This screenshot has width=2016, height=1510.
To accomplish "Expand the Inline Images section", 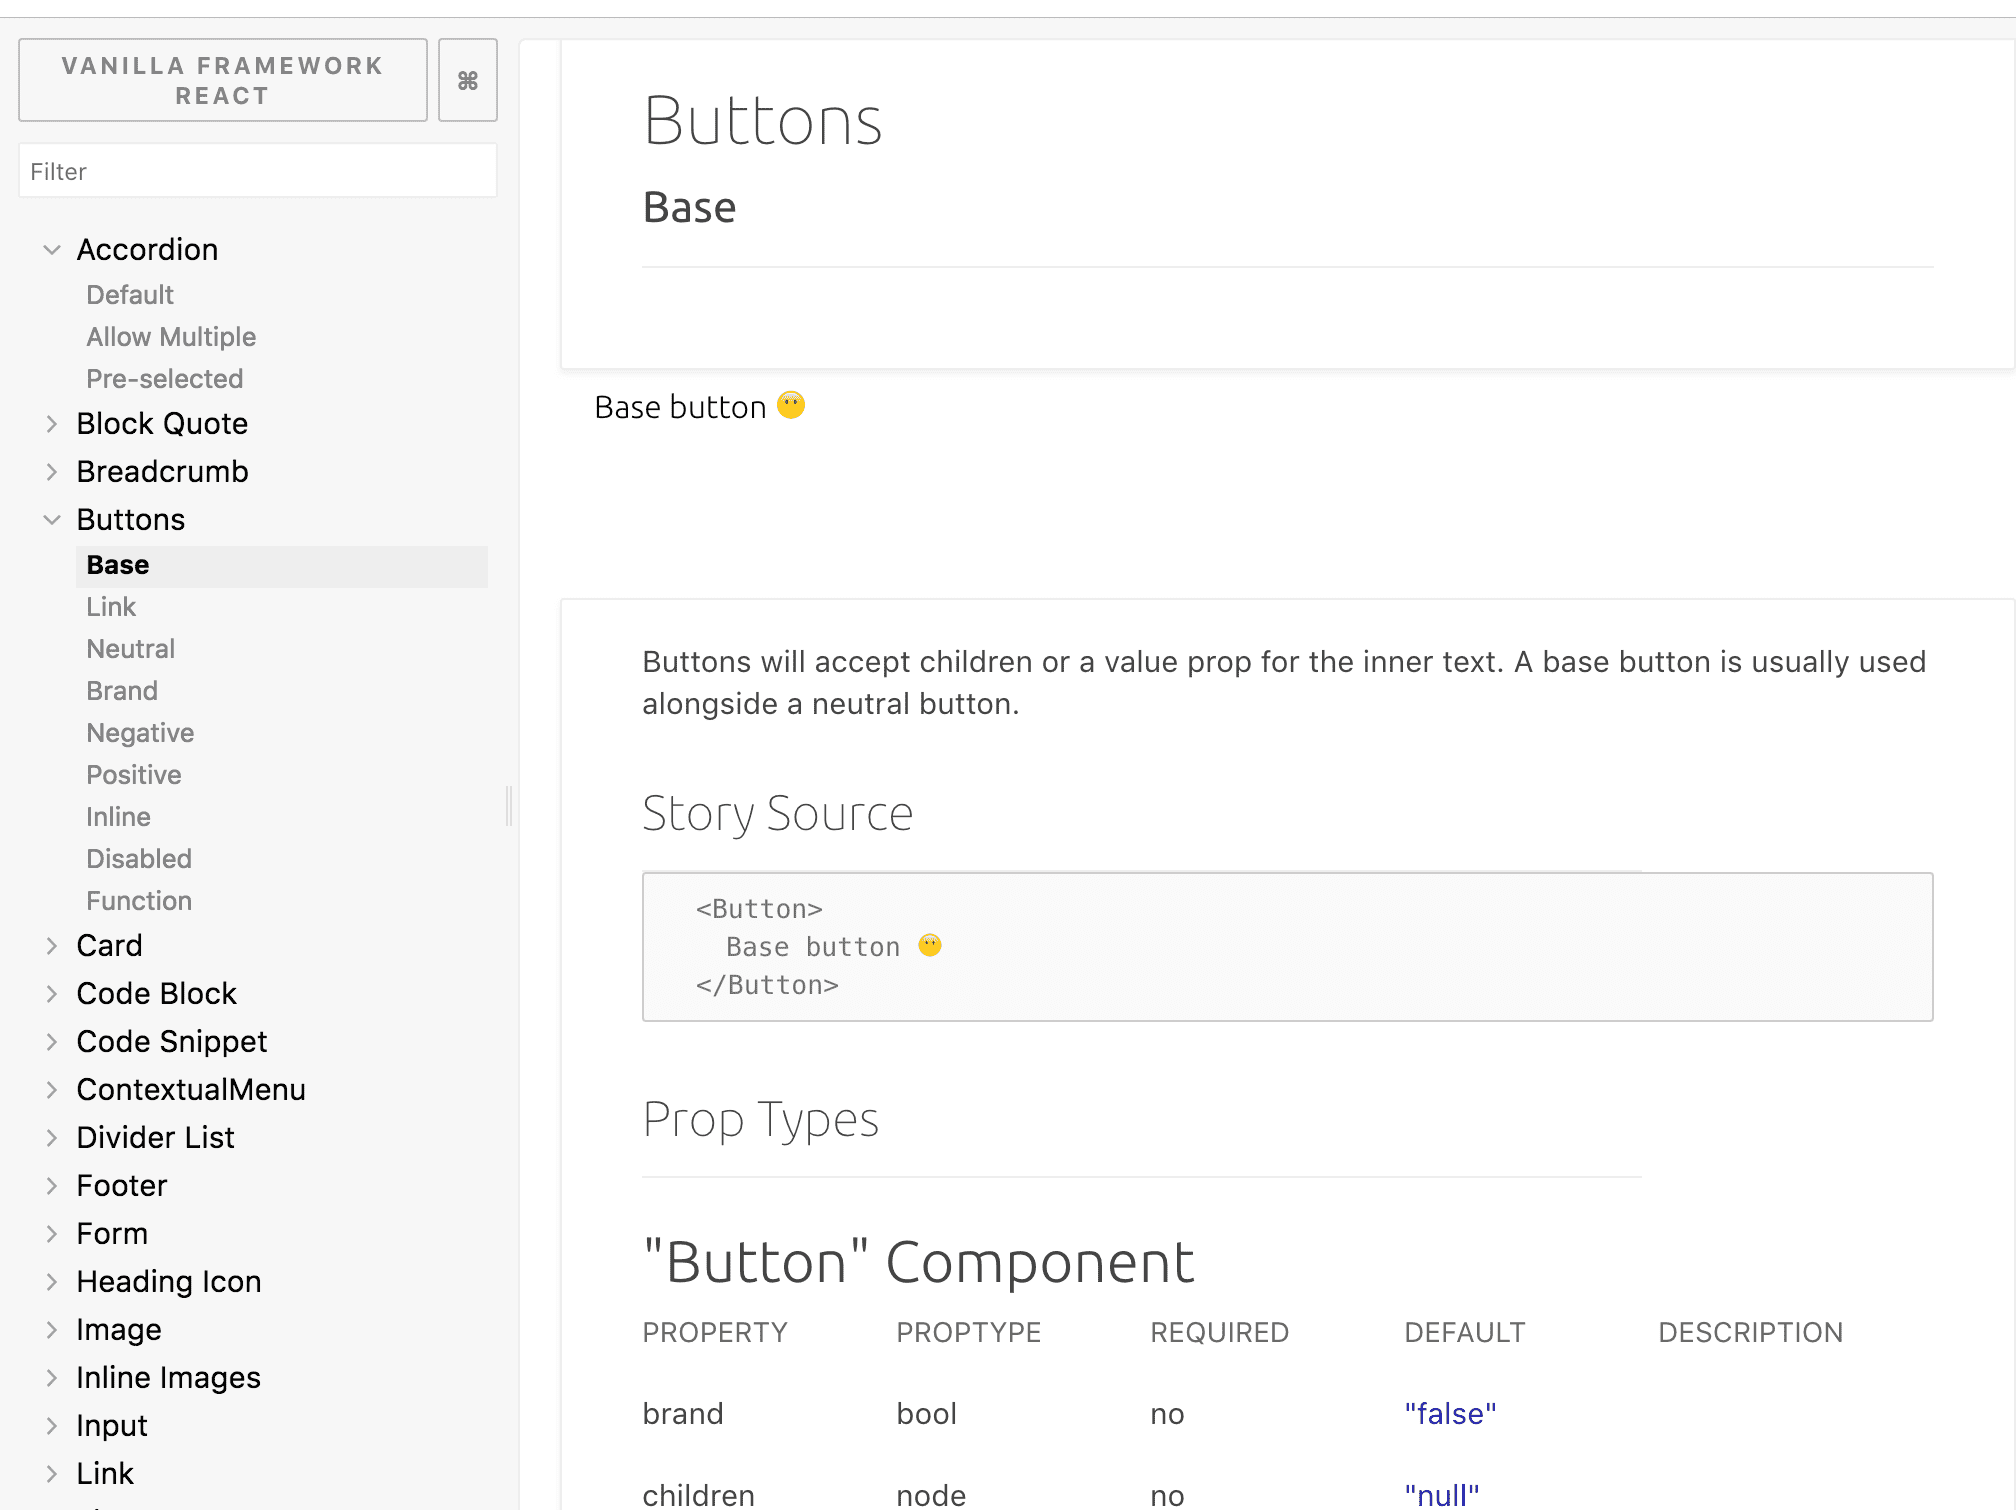I will pyautogui.click(x=168, y=1377).
